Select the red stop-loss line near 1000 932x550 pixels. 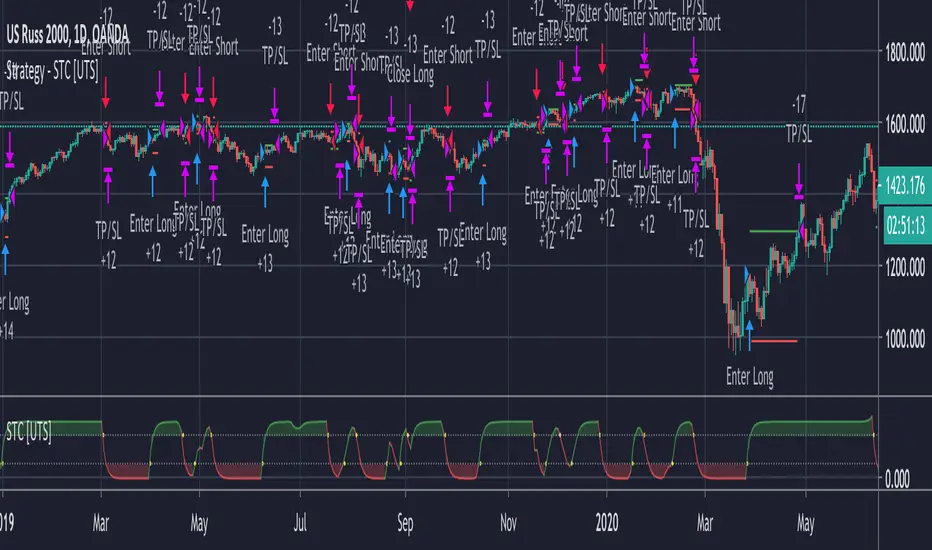coord(774,341)
